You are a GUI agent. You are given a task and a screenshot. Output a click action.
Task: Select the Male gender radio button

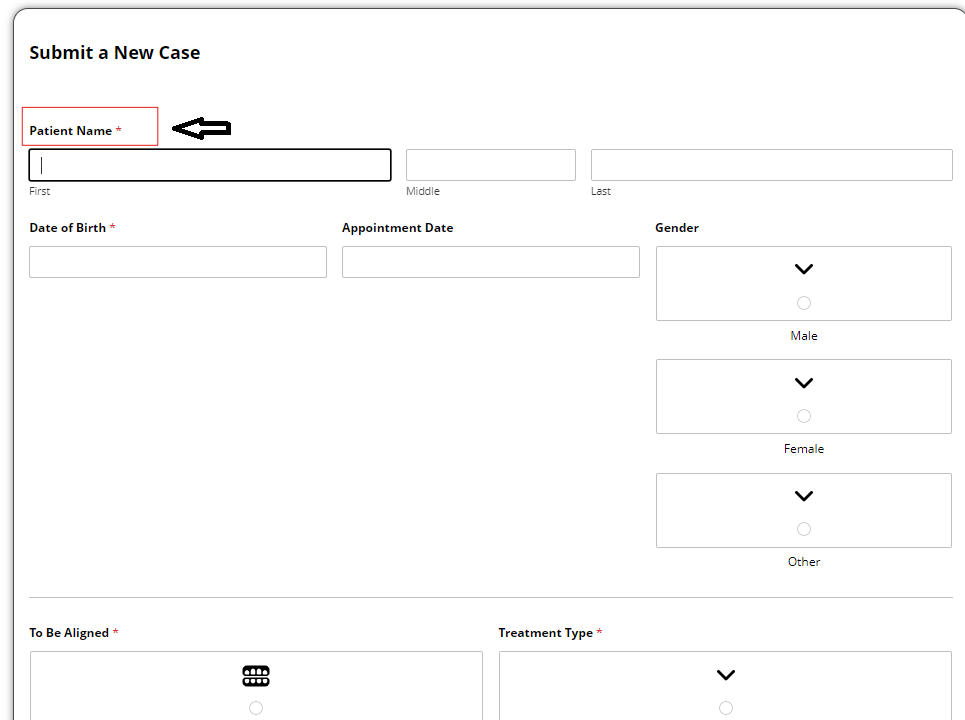[x=804, y=303]
